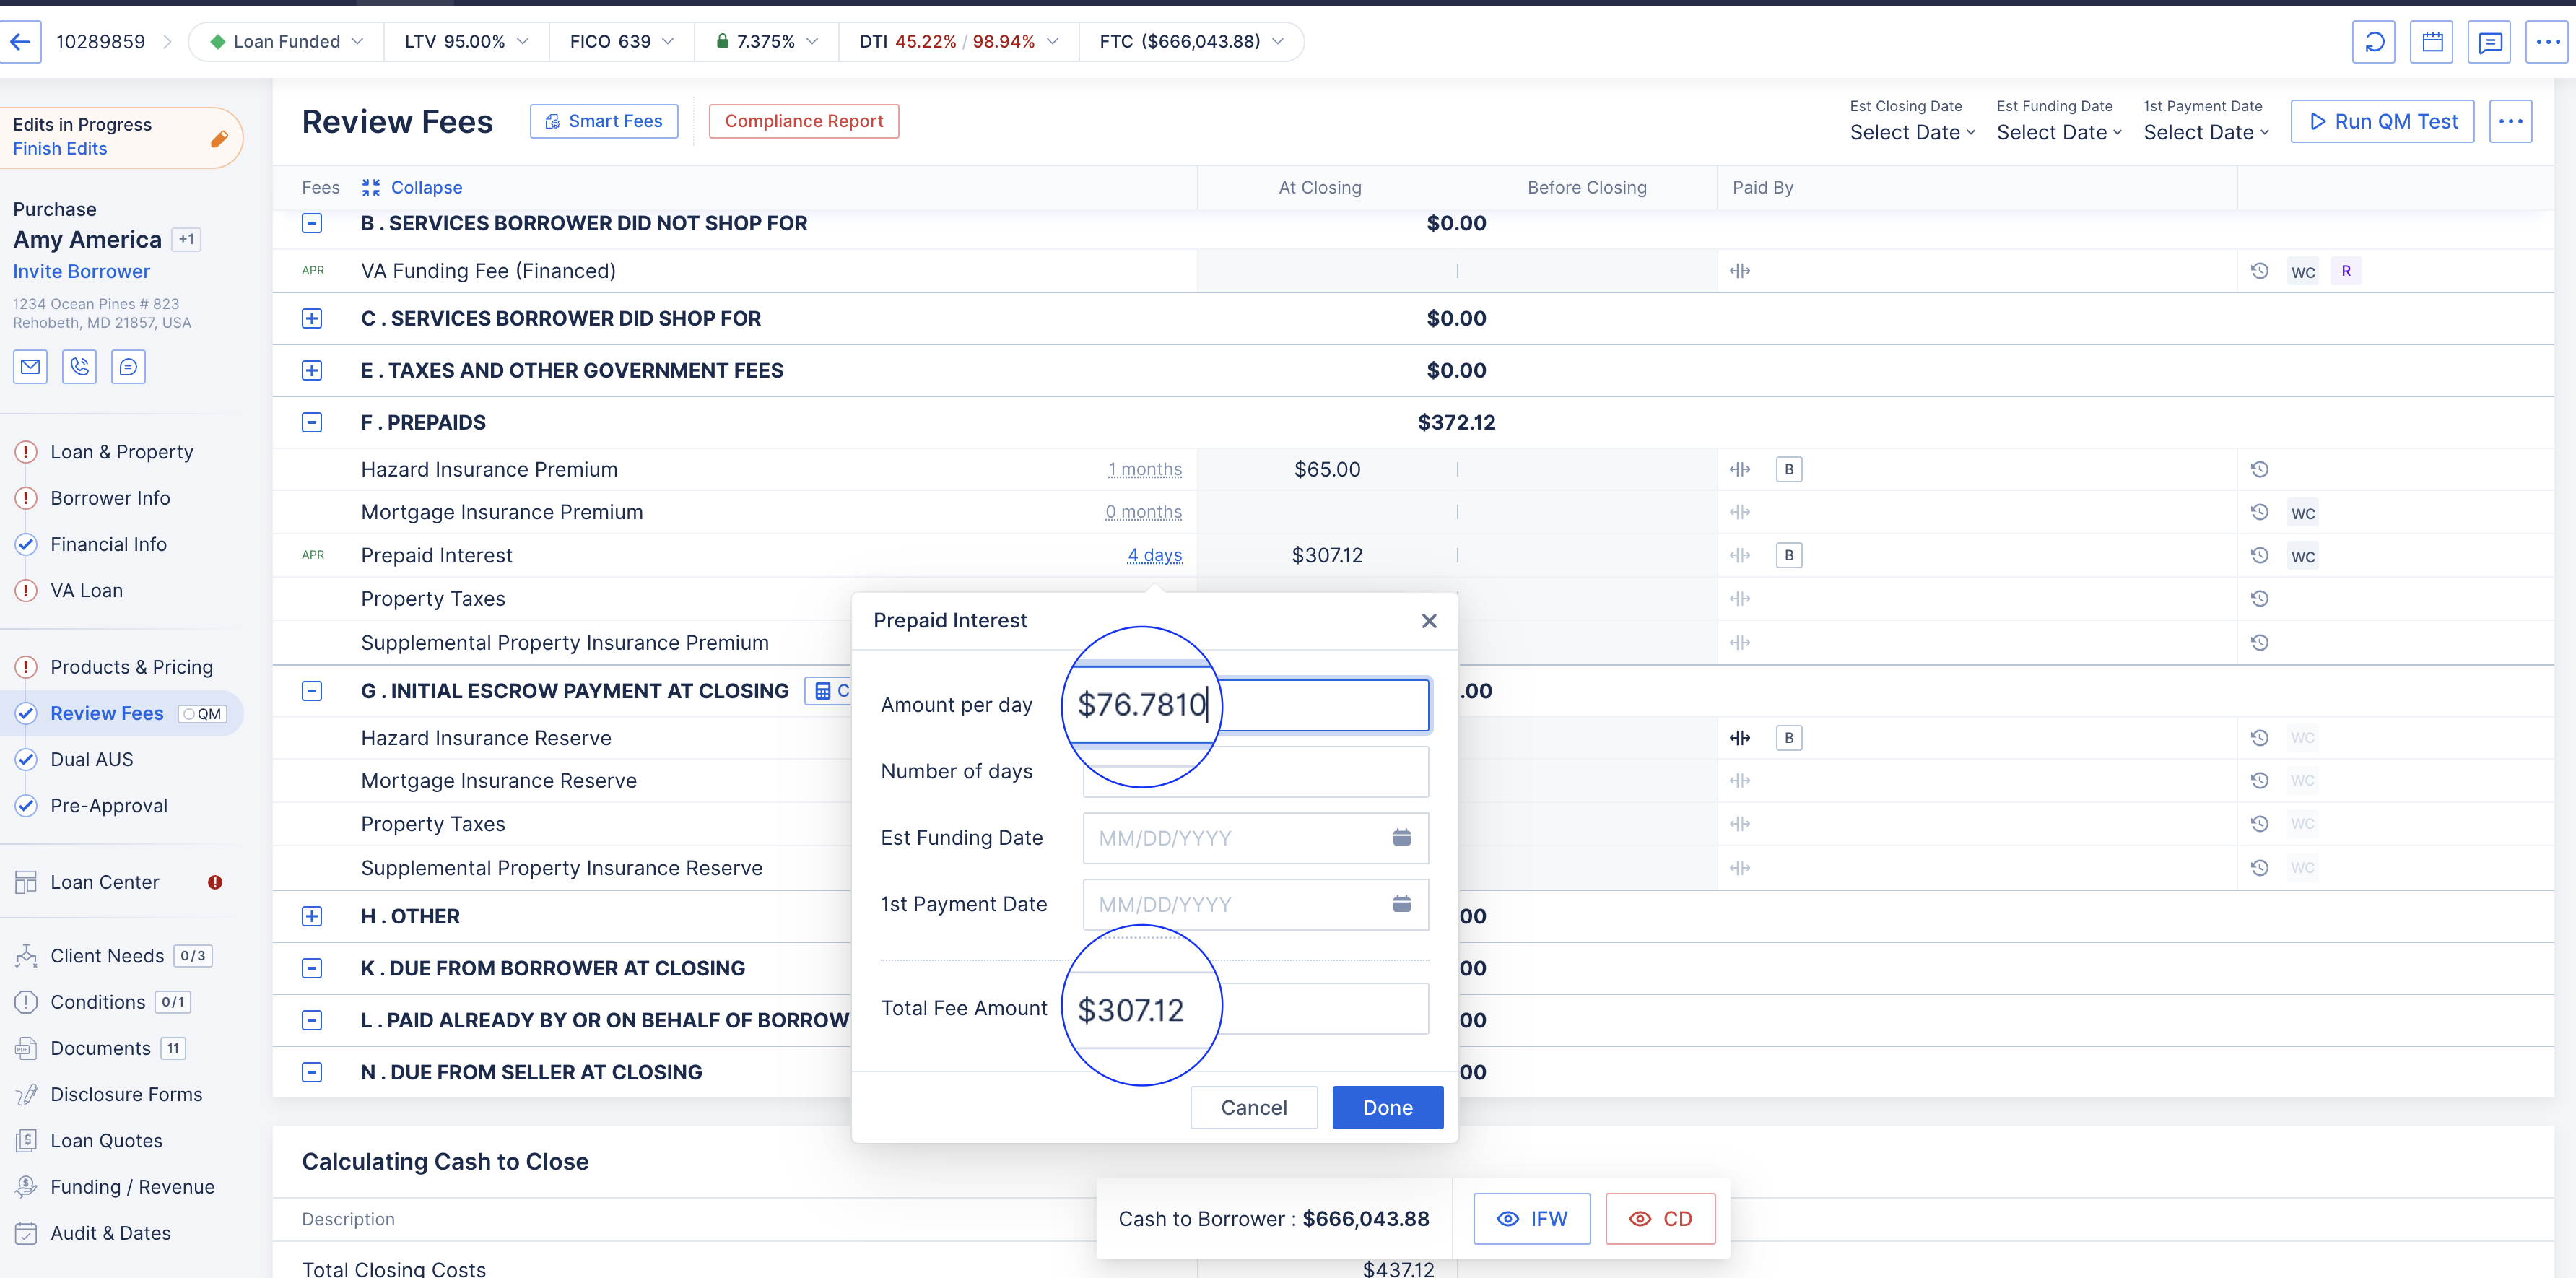This screenshot has width=2576, height=1278.
Task: Click the email borrower envelope icon
Action: (30, 367)
